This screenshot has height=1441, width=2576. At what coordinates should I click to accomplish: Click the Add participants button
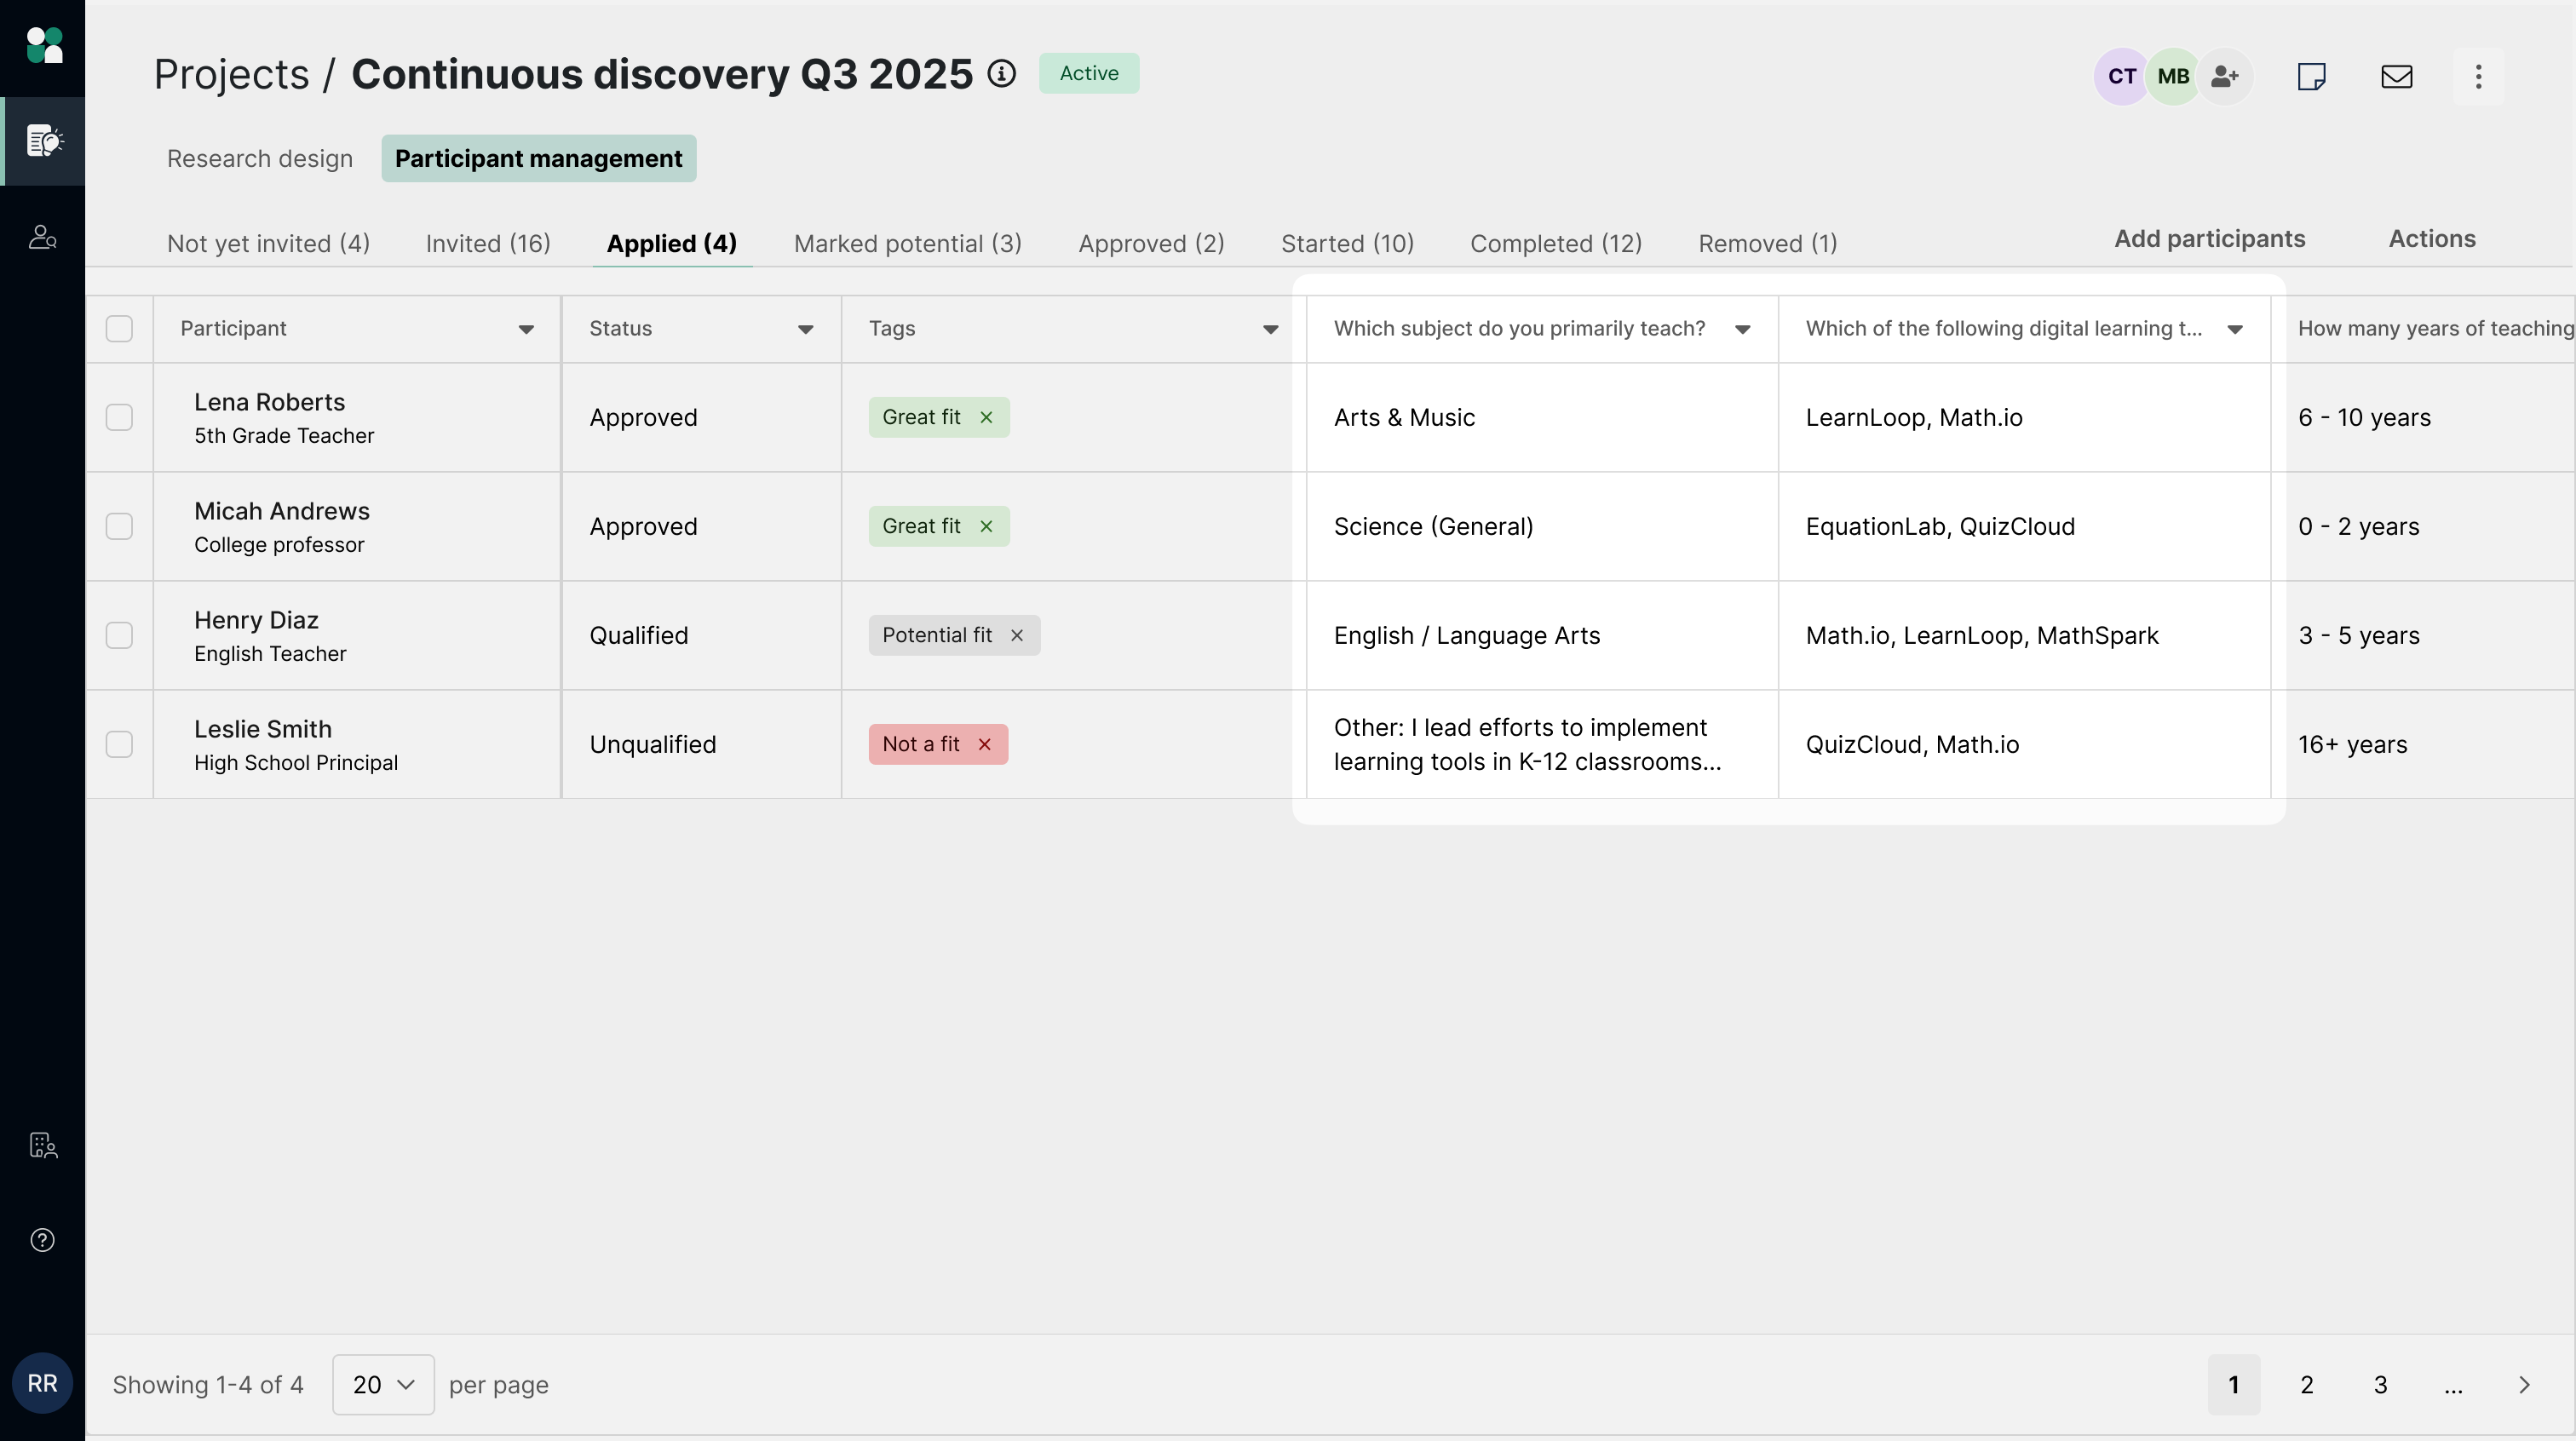tap(2209, 239)
